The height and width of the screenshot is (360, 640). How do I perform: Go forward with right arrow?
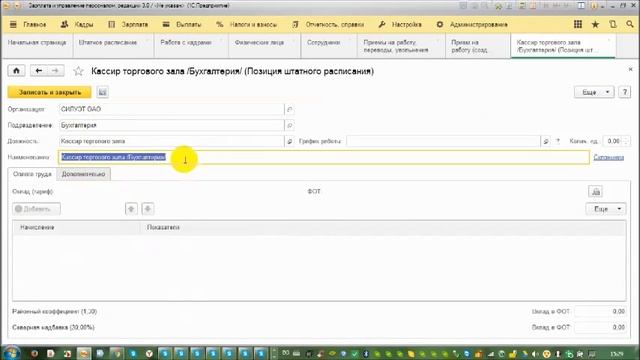56,71
